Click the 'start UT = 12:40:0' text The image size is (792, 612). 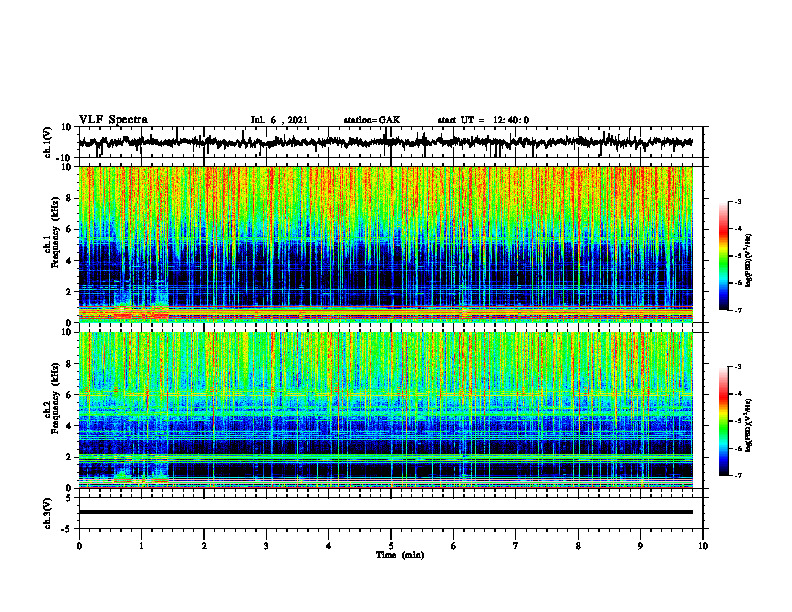pos(483,120)
